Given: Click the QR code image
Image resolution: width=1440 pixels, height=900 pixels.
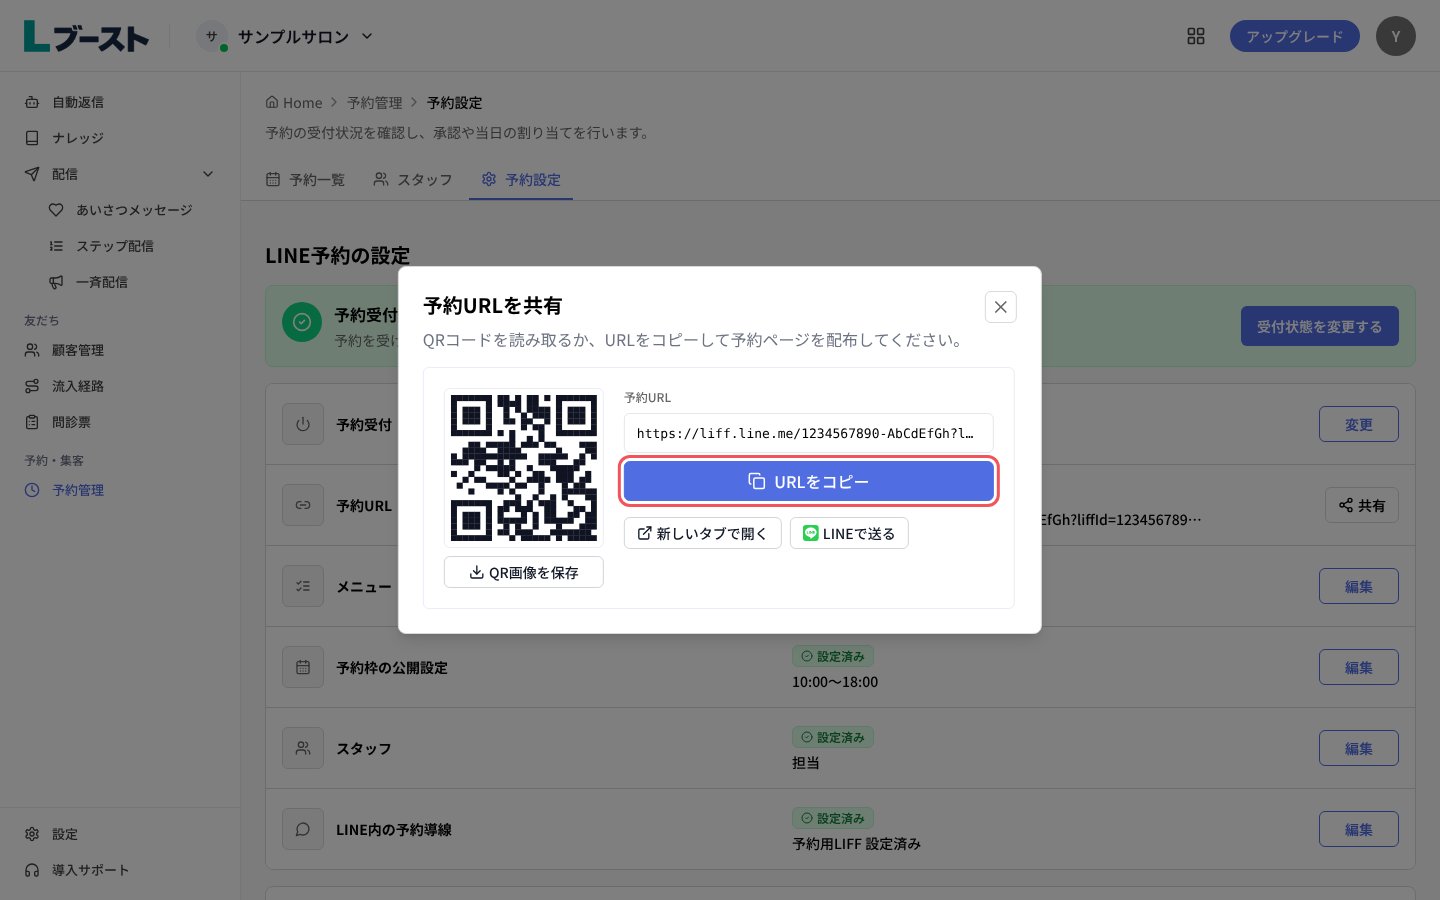Looking at the screenshot, I should (x=524, y=467).
